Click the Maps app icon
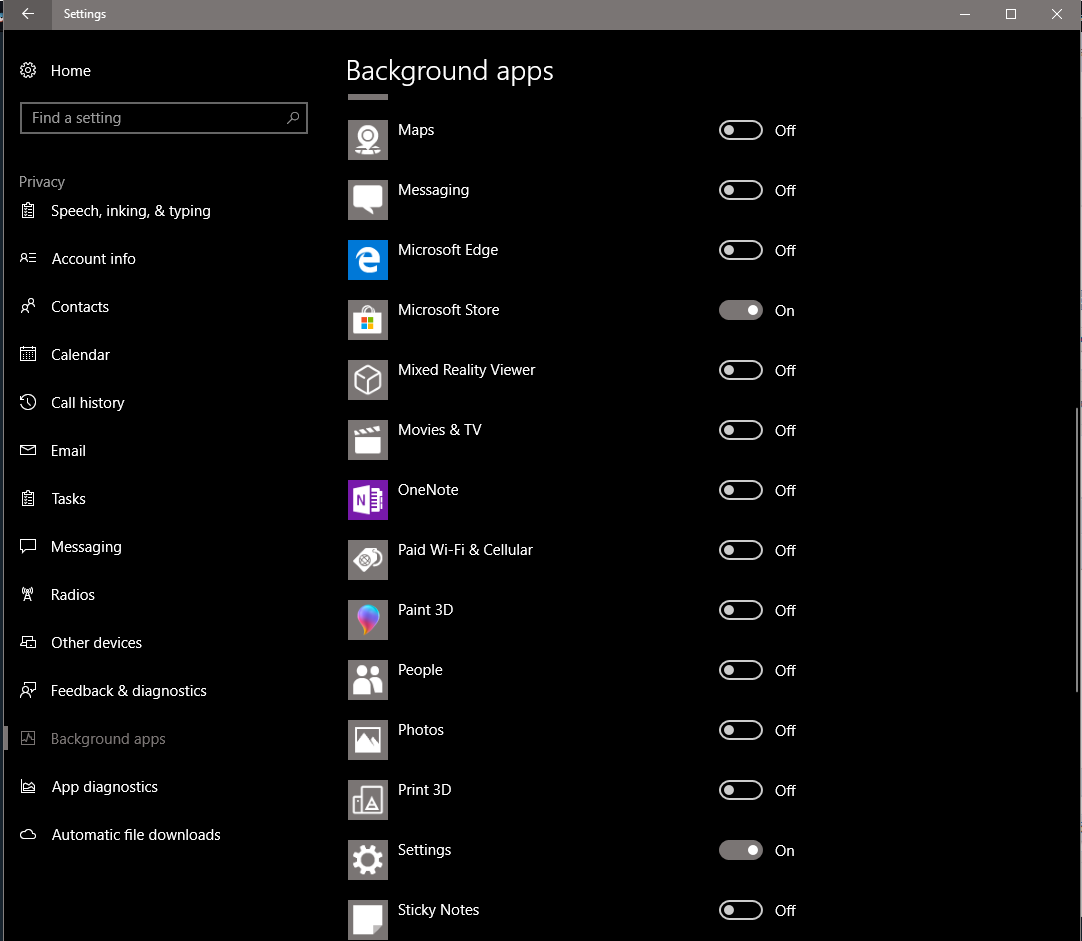This screenshot has height=941, width=1082. 368,140
